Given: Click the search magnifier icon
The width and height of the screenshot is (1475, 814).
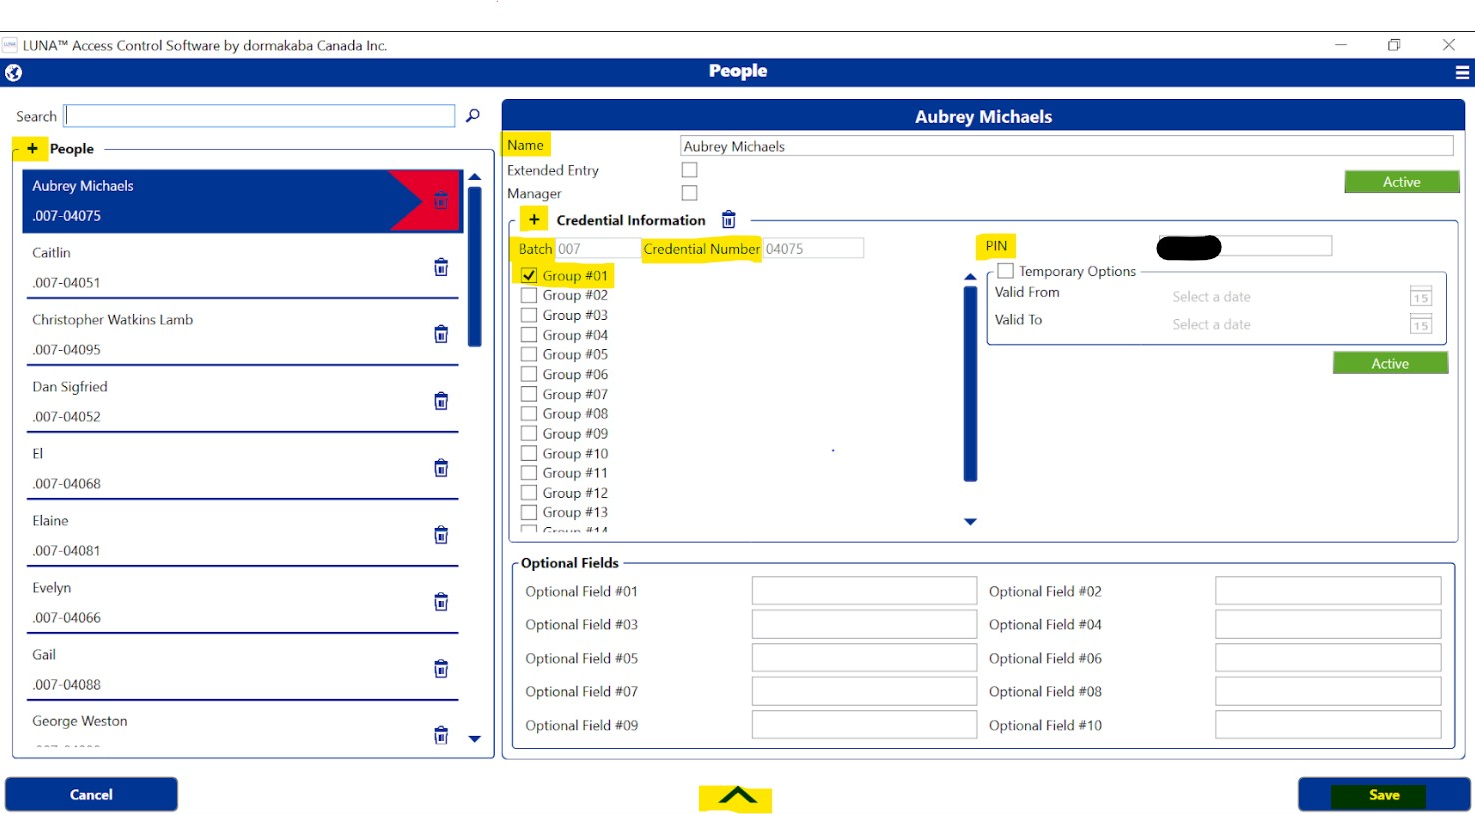Looking at the screenshot, I should click(473, 116).
